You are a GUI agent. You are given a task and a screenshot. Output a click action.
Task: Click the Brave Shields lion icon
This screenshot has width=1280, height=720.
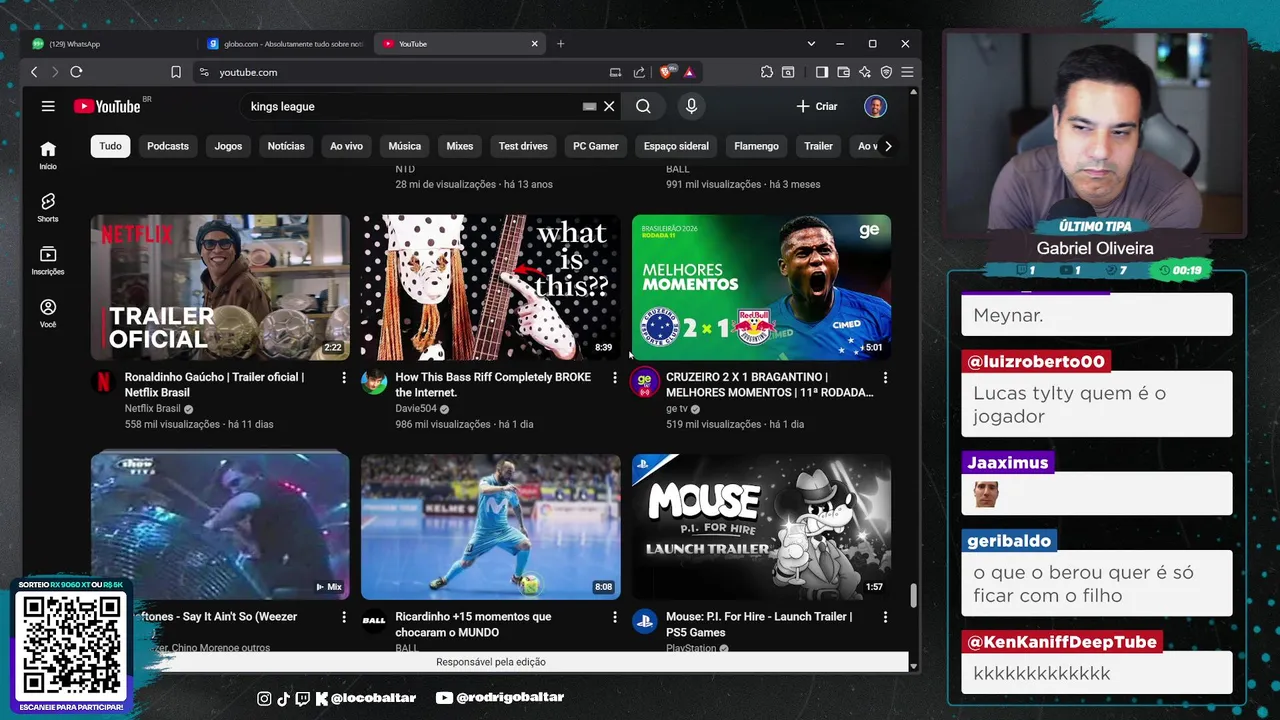[x=666, y=72]
